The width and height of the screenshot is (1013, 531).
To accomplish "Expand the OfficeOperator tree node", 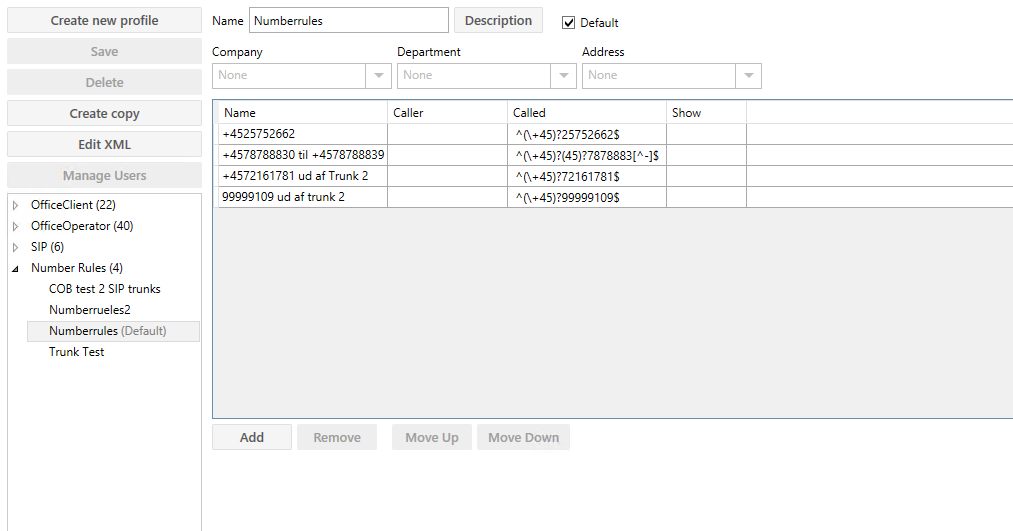I will pos(16,226).
